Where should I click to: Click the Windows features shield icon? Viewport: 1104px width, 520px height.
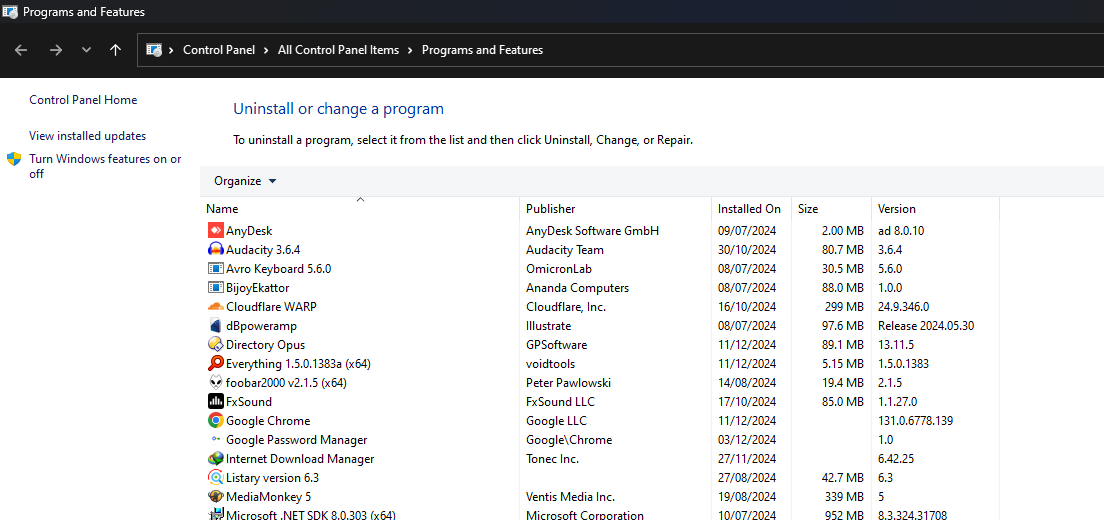point(14,159)
